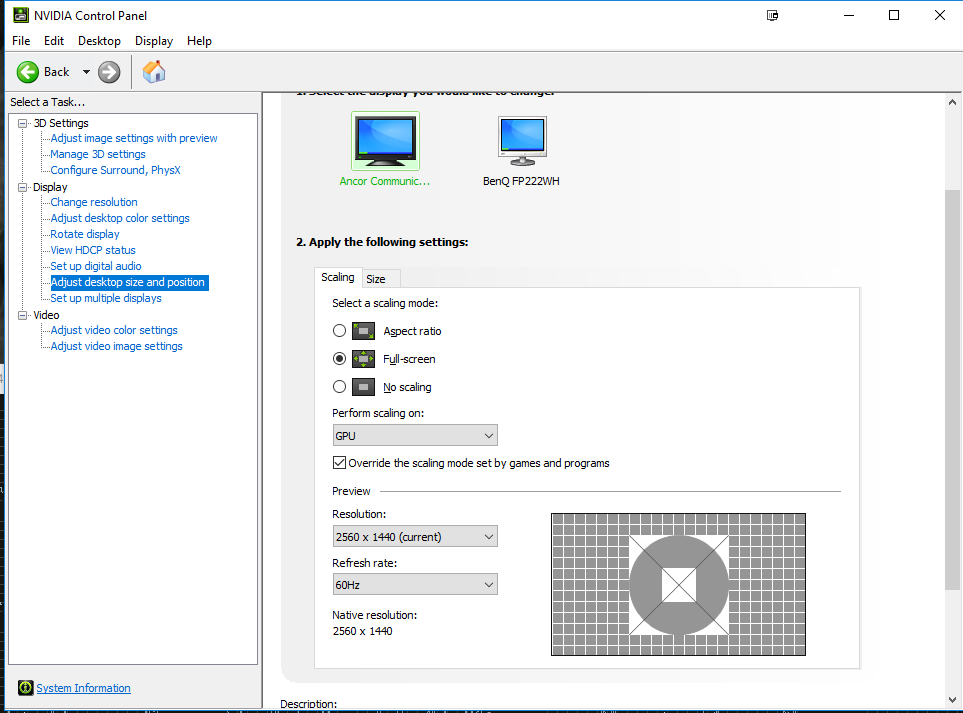Open the Refresh rate 60Hz dropdown
This screenshot has width=963, height=713.
point(415,585)
